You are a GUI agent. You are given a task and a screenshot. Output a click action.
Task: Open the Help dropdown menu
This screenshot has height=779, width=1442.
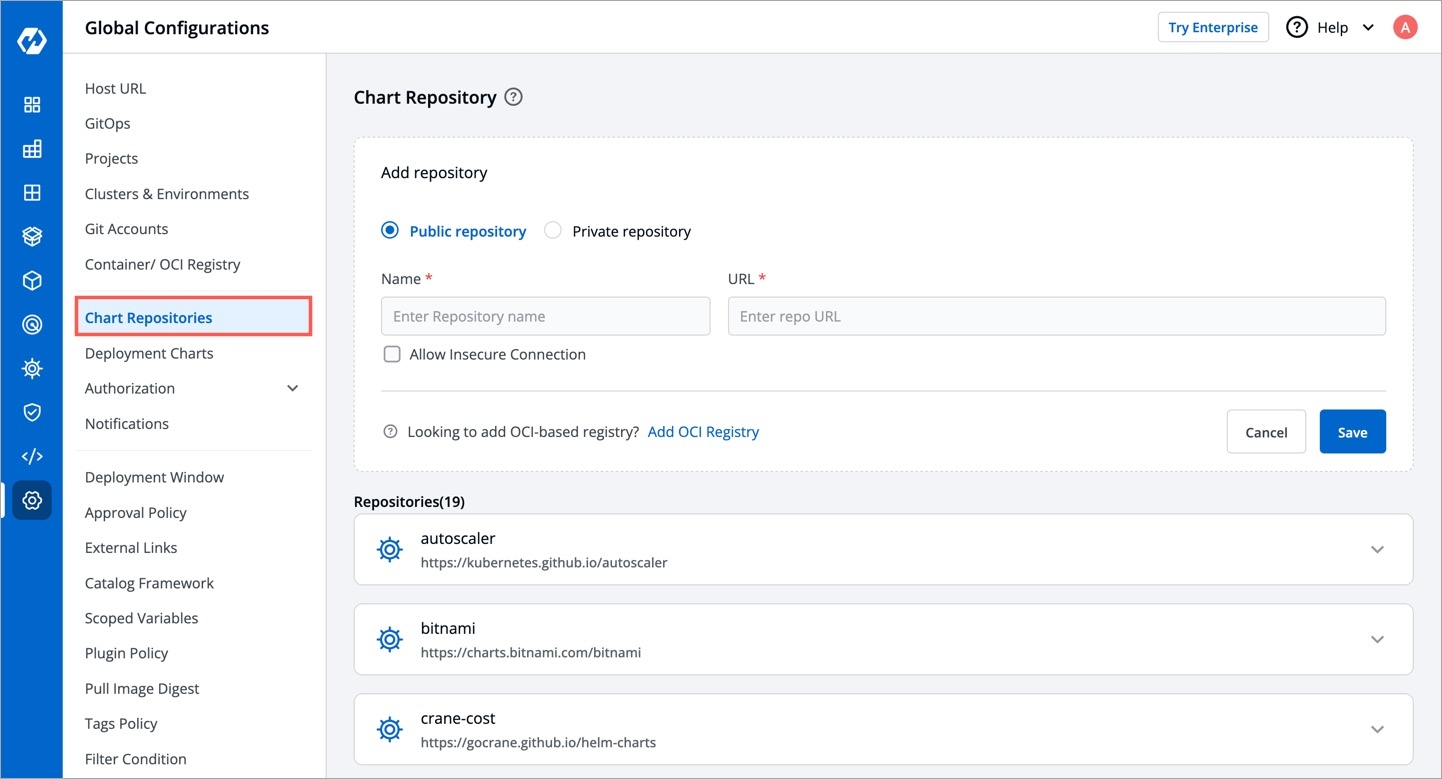tap(1331, 28)
